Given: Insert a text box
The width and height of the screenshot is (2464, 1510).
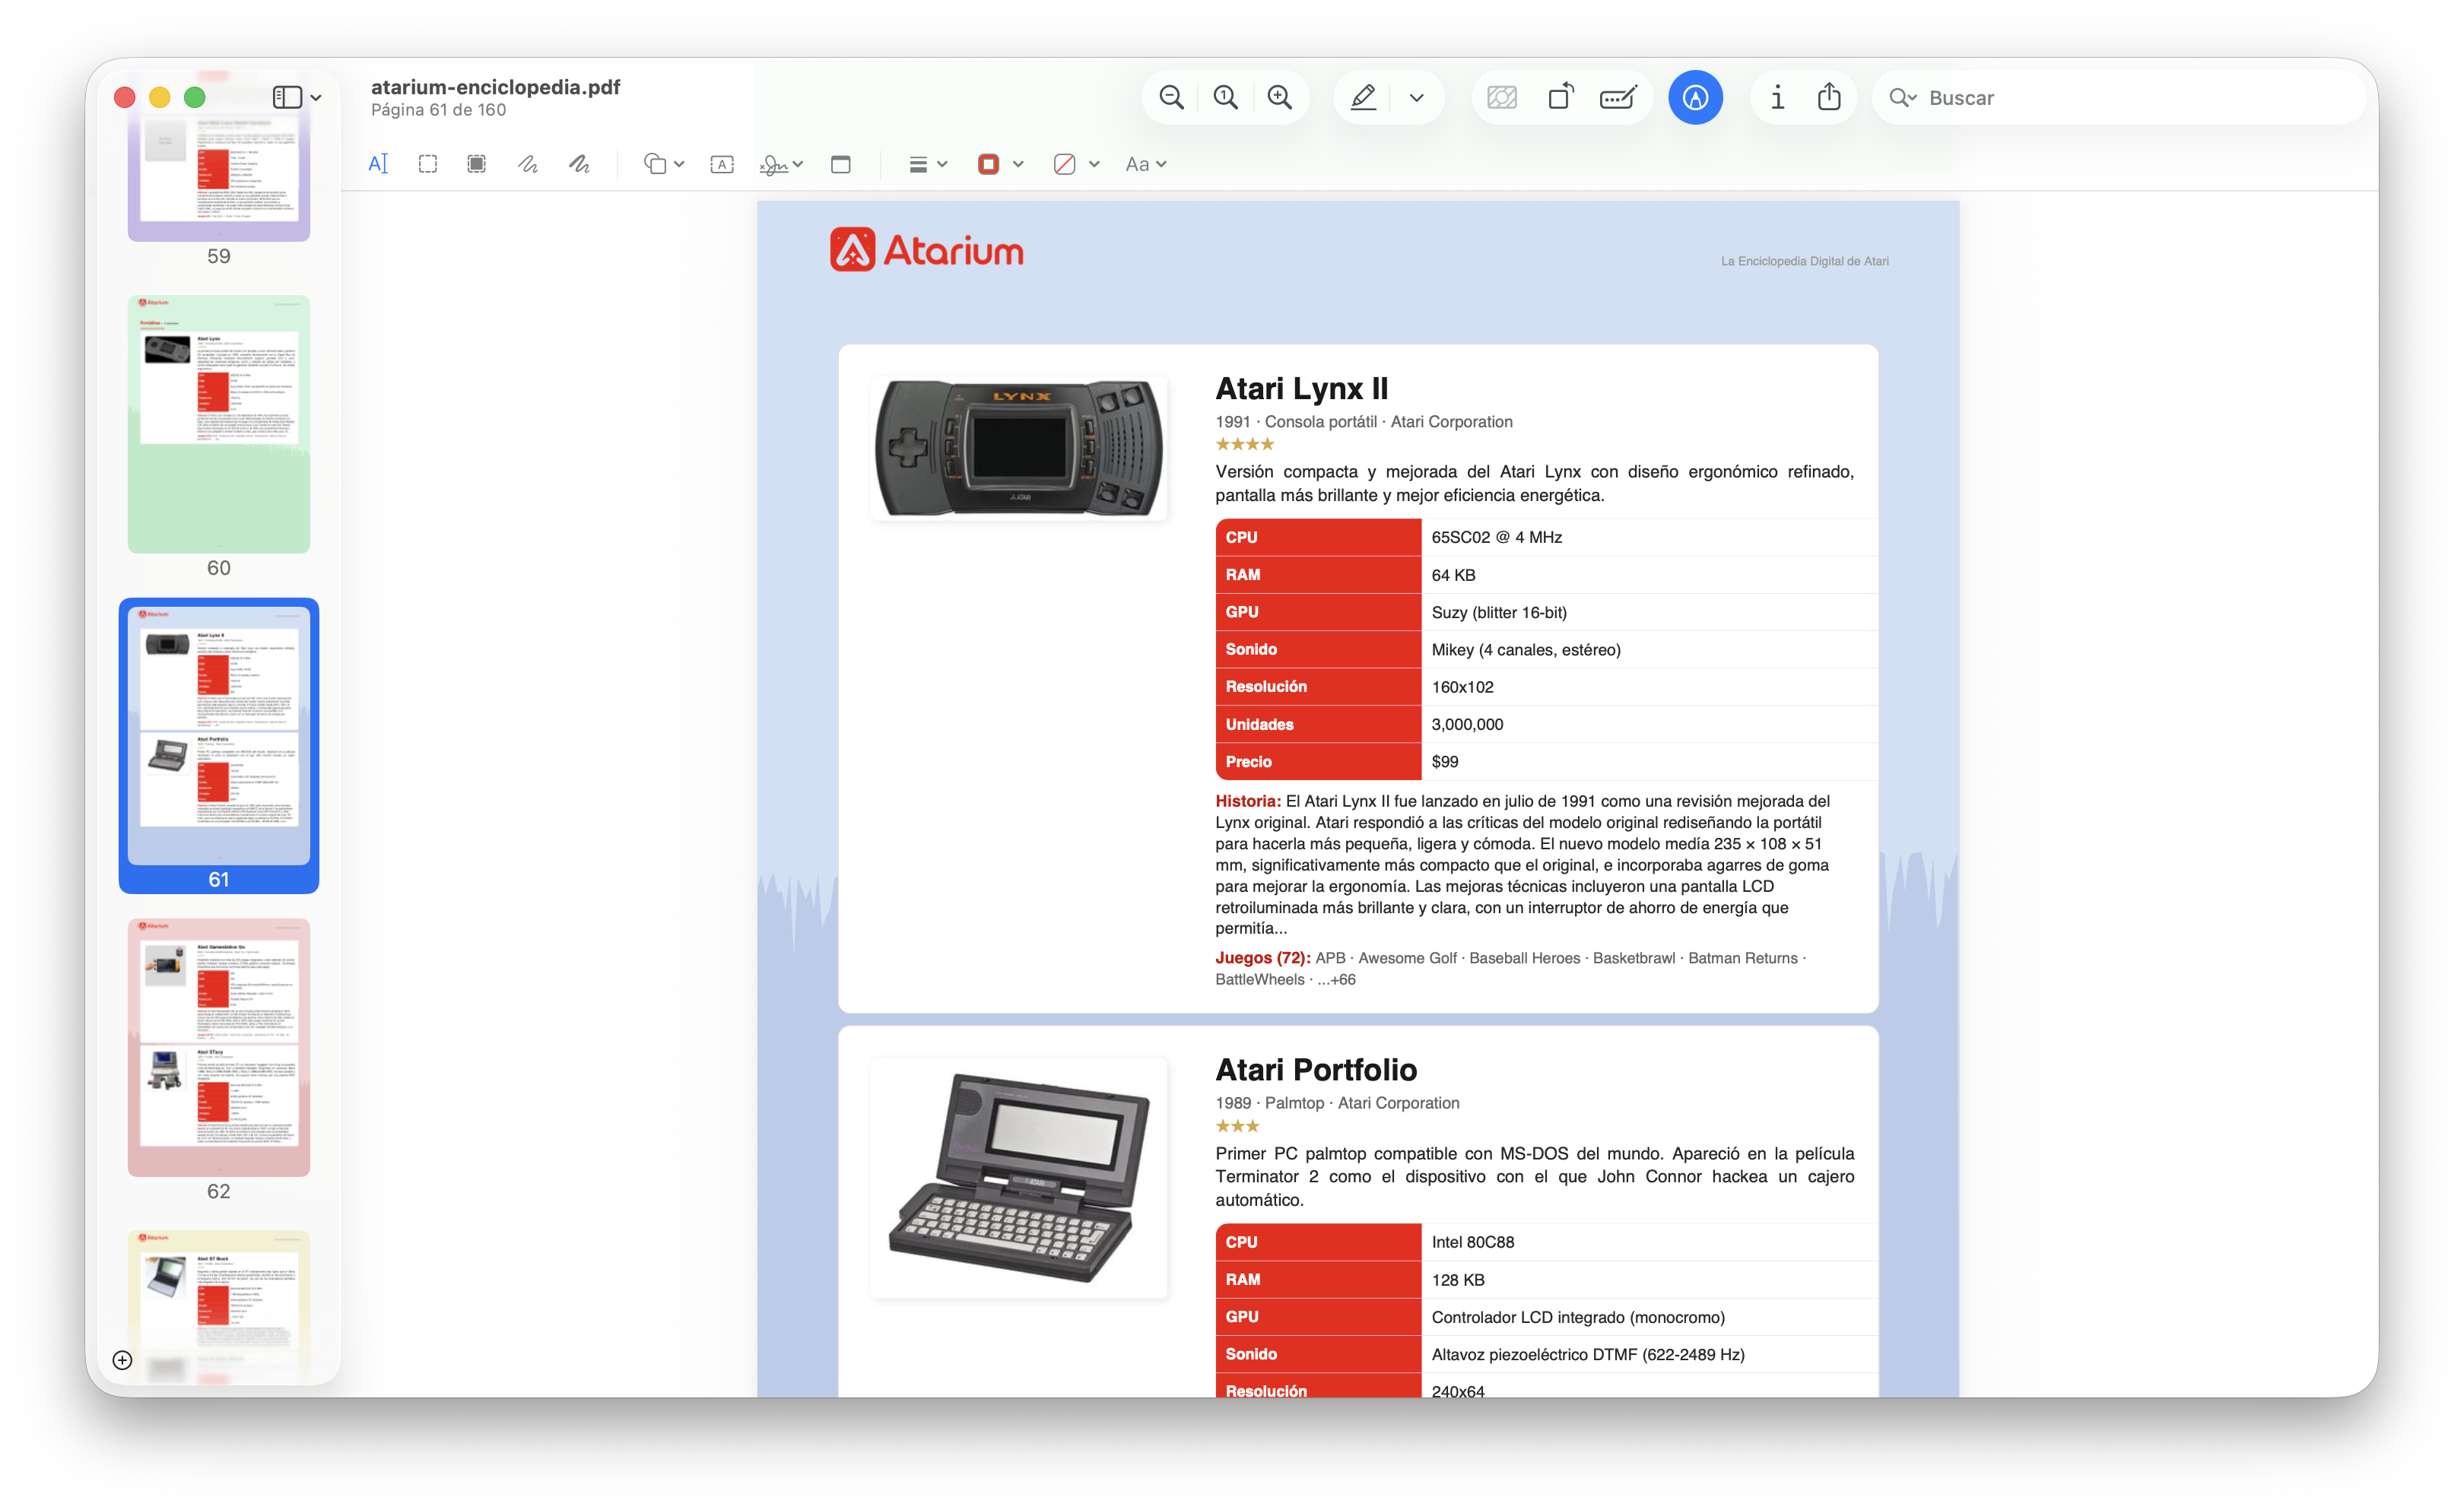Looking at the screenshot, I should tap(722, 164).
